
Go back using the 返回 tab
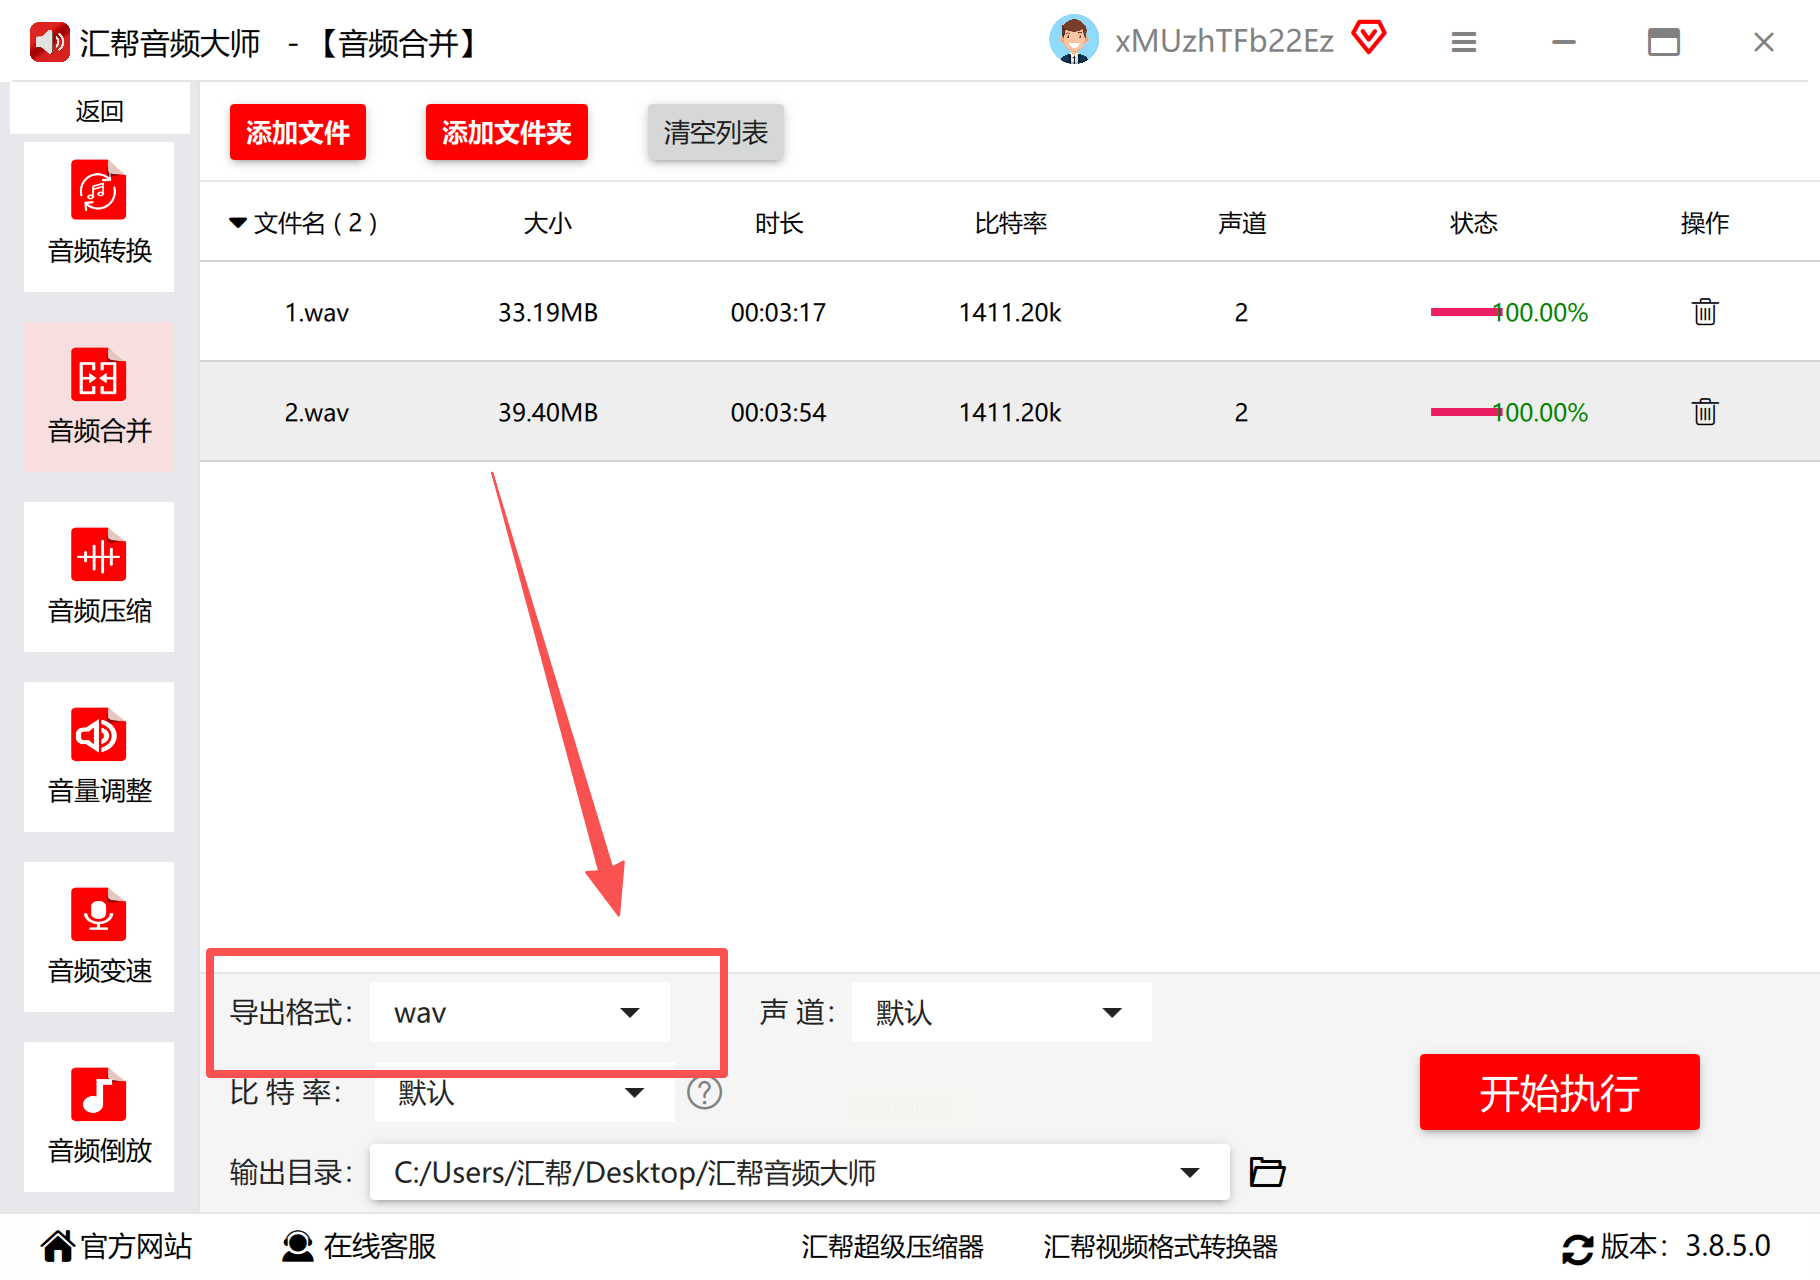(x=99, y=110)
